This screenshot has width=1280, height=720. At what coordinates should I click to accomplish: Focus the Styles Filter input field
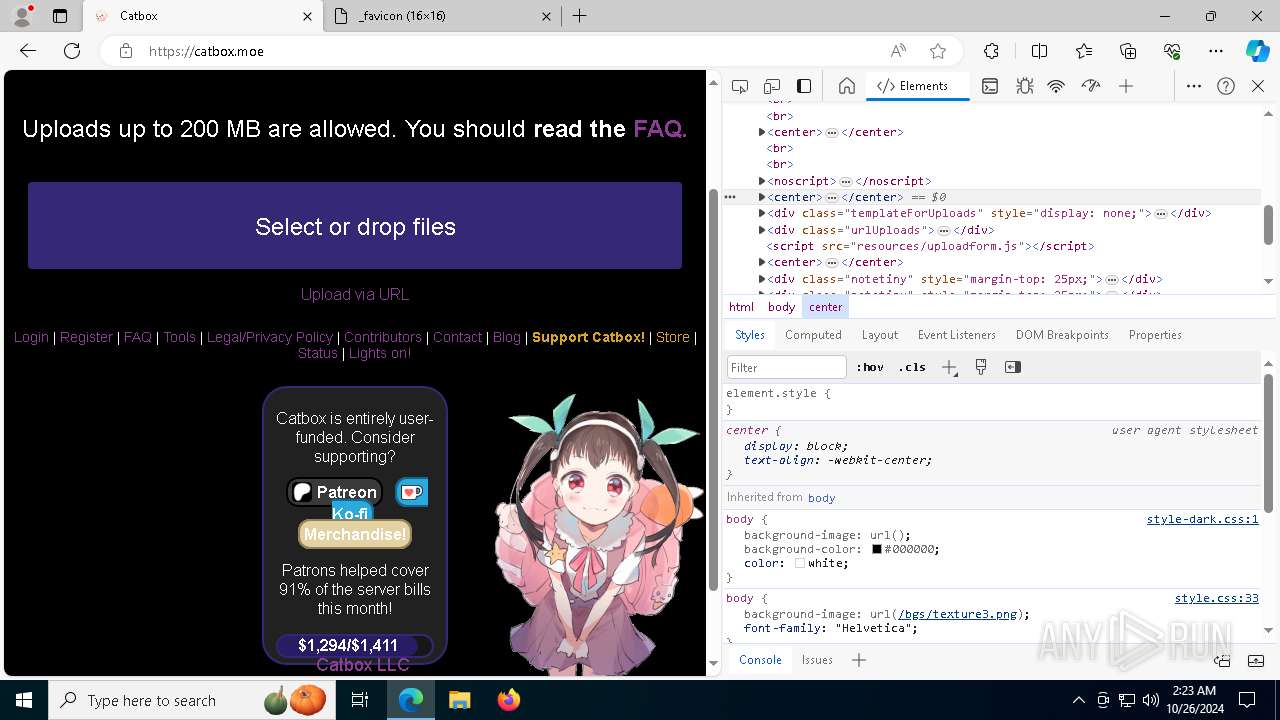click(787, 367)
